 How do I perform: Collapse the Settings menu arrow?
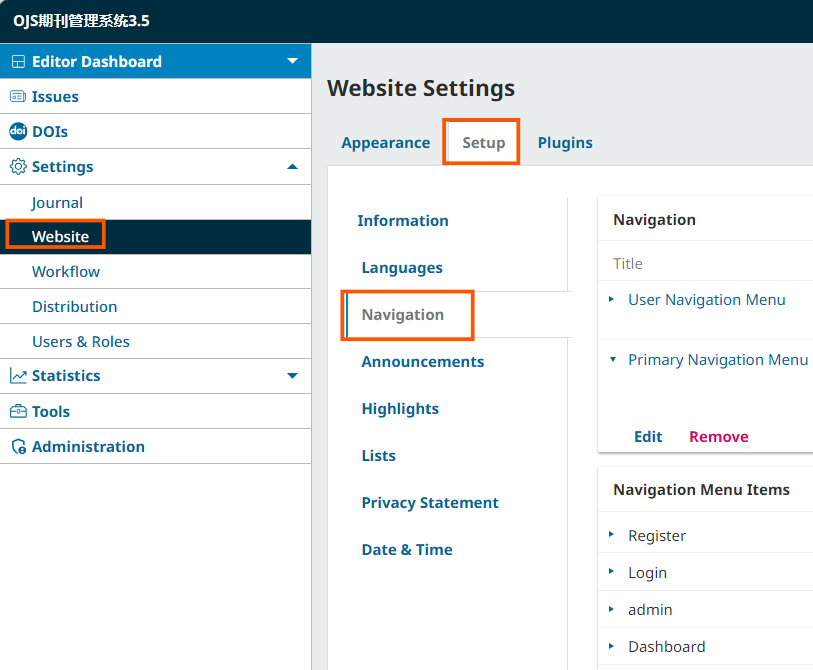(x=292, y=166)
